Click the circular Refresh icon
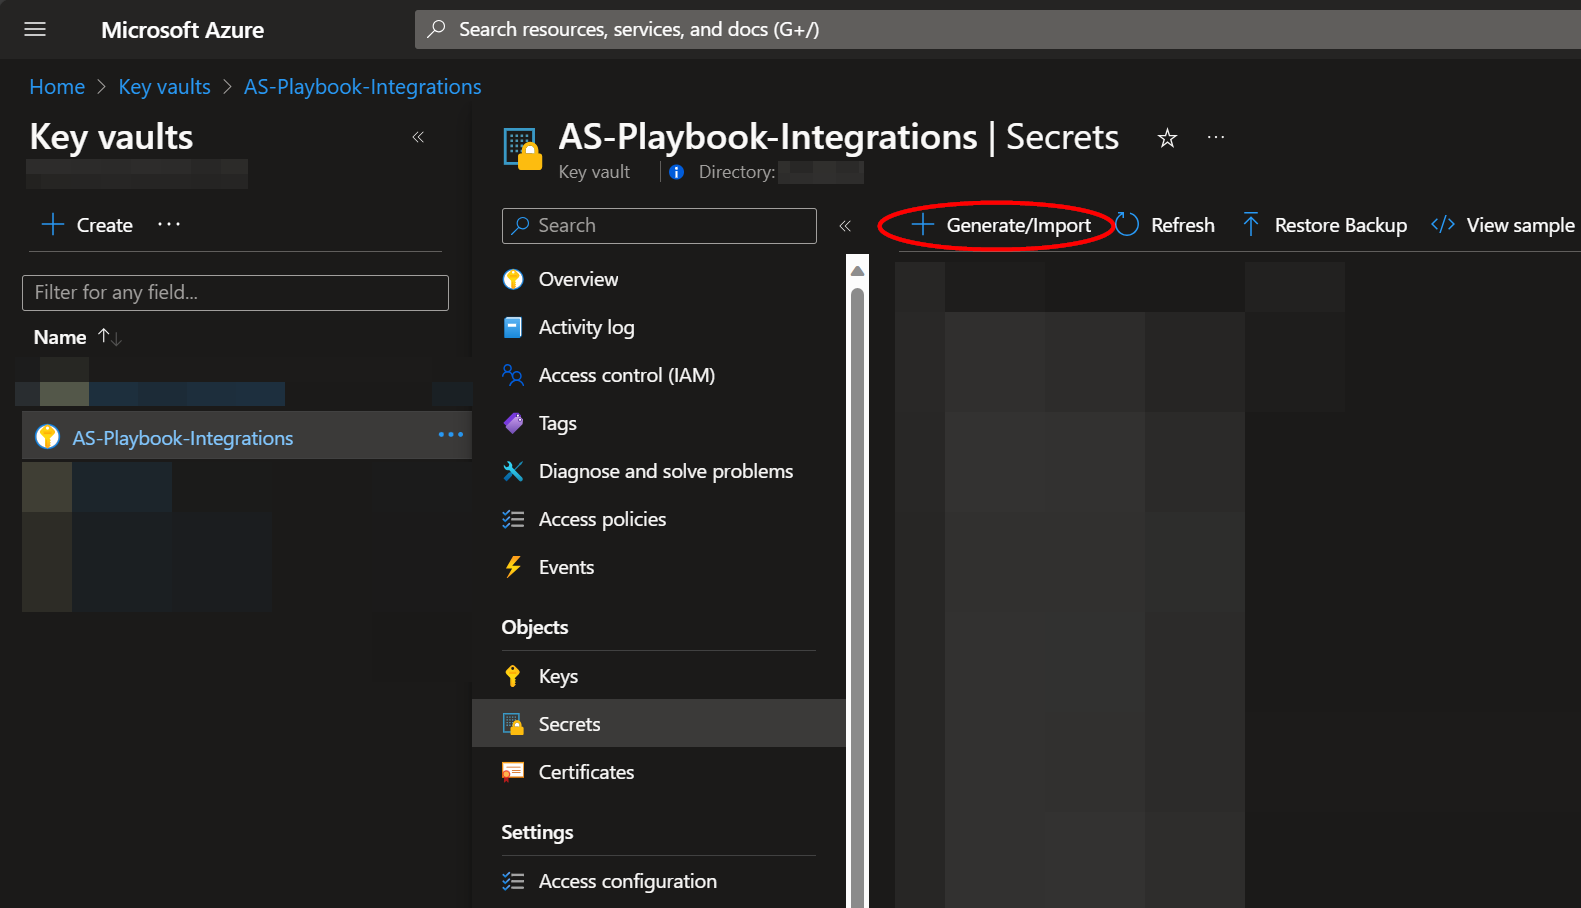 point(1127,225)
